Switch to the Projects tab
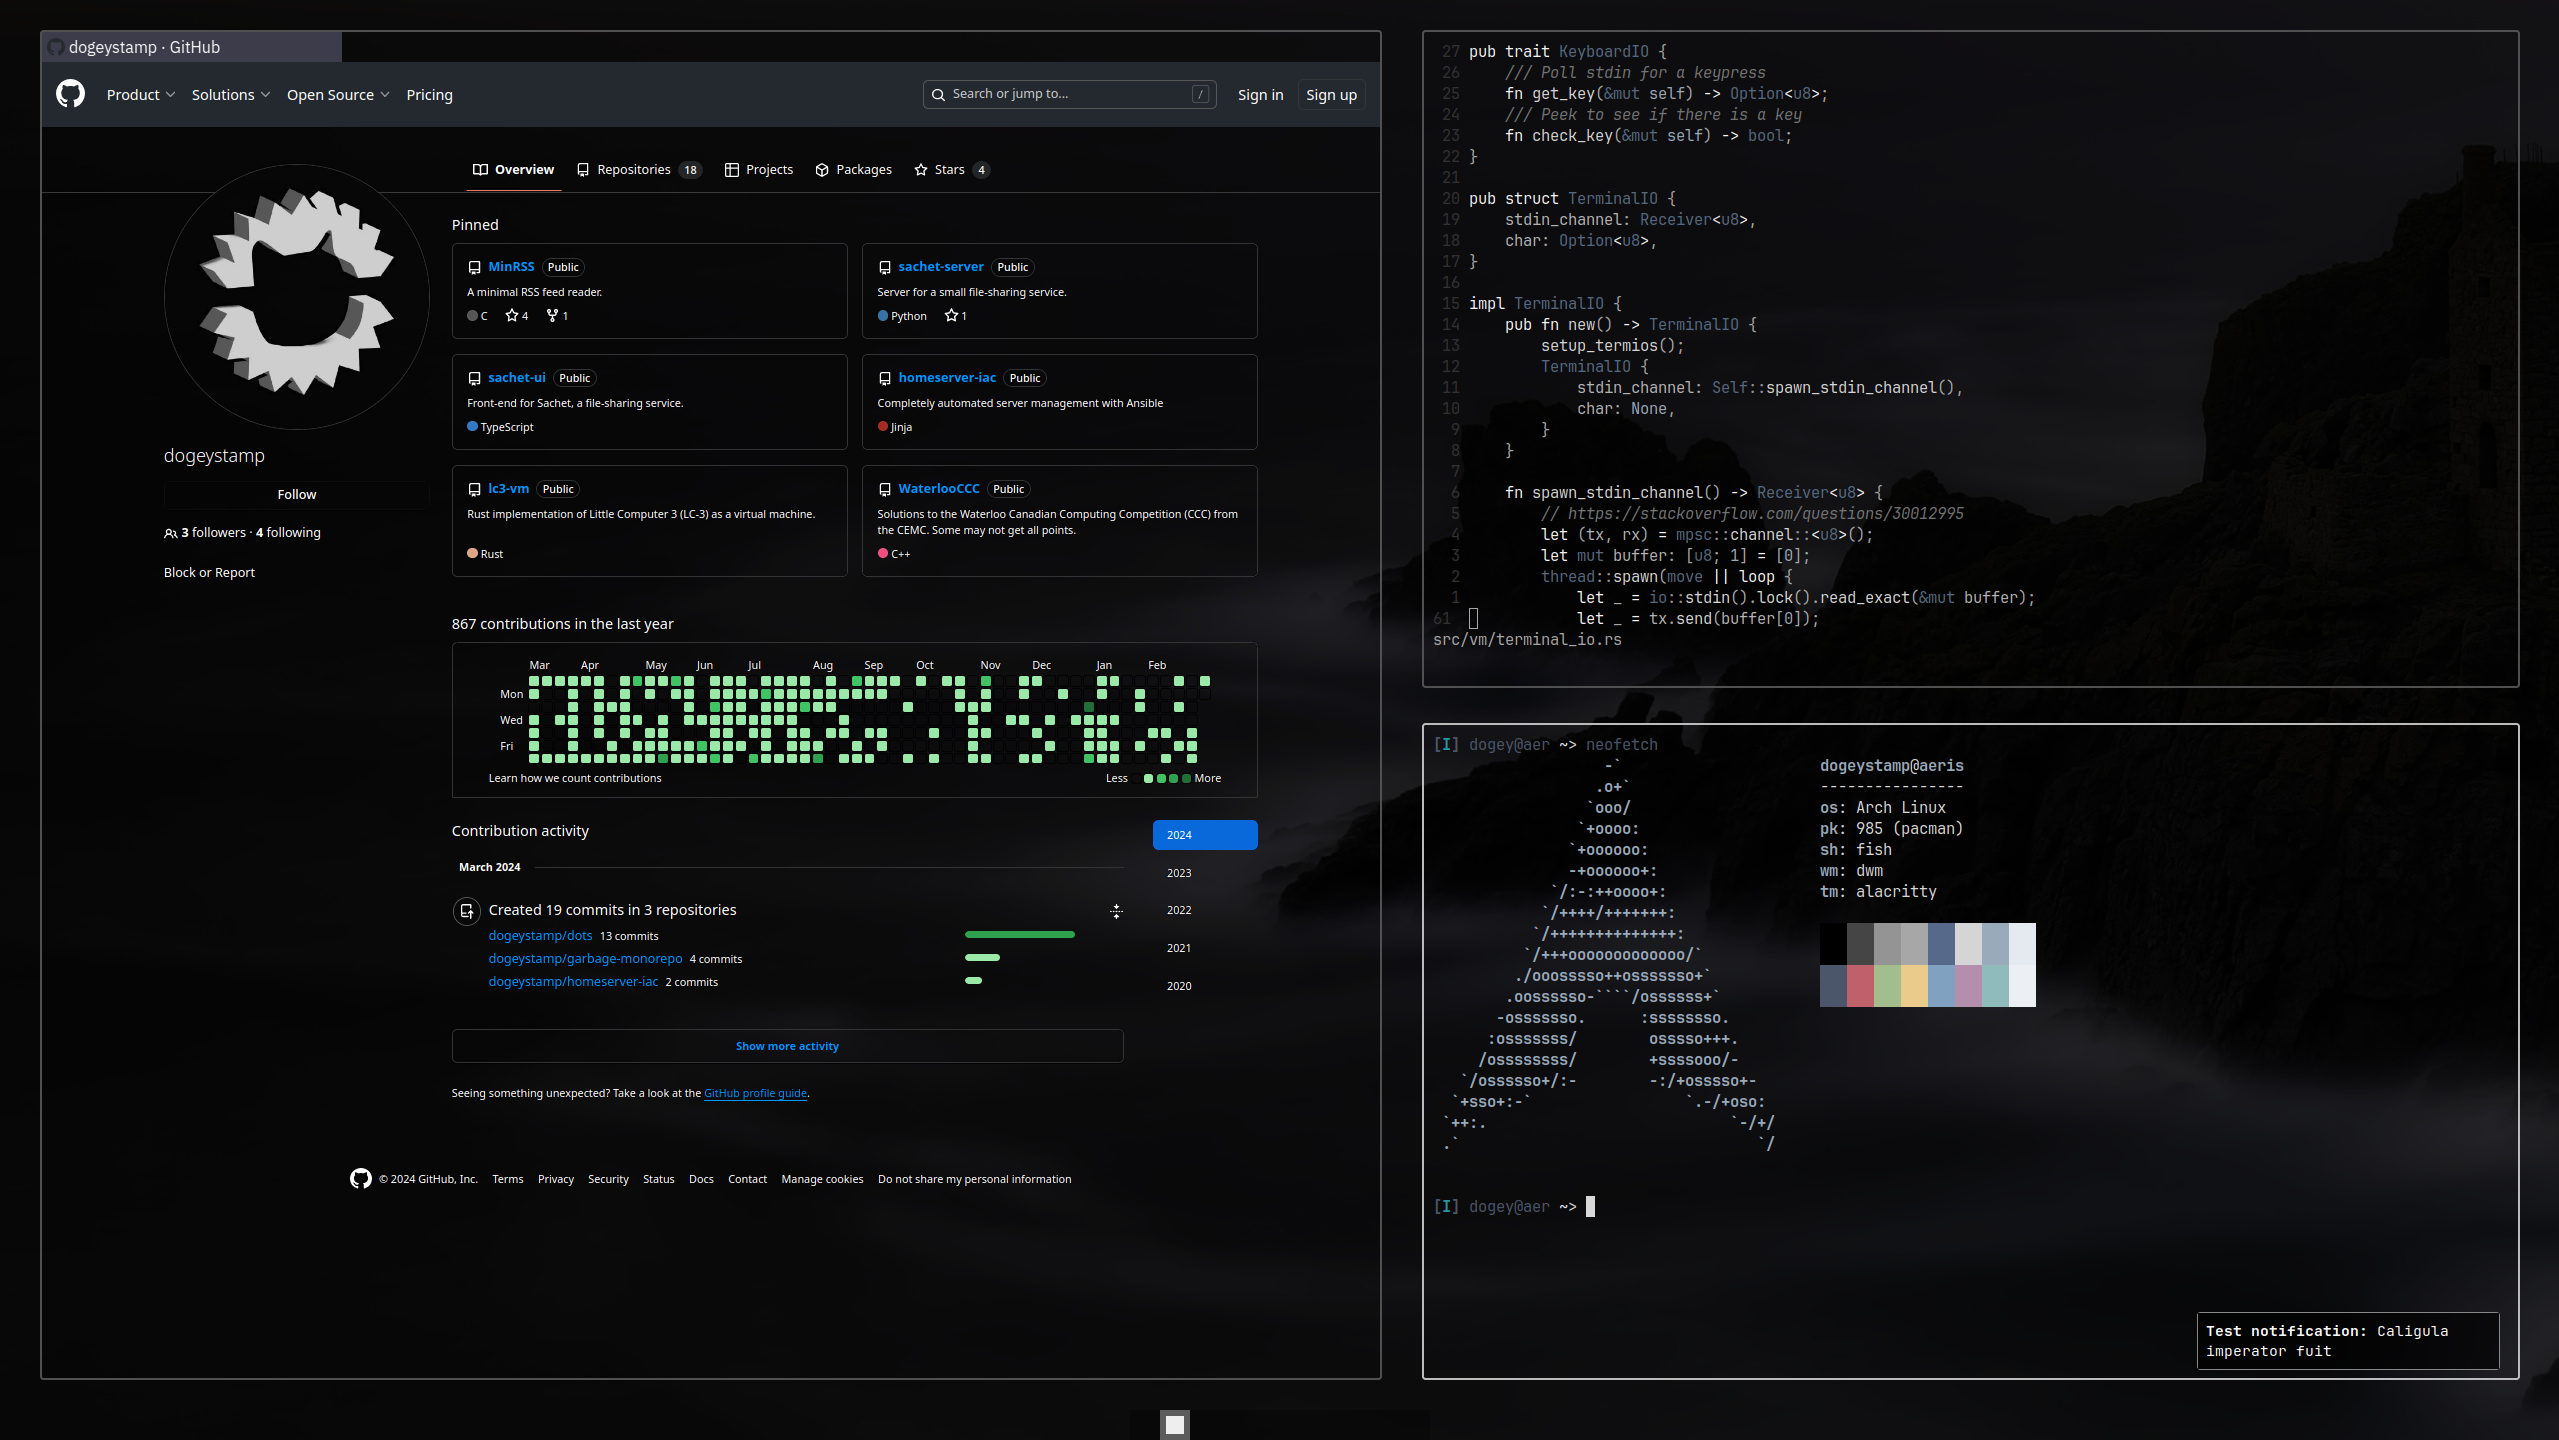The width and height of the screenshot is (2559, 1440). (x=759, y=170)
